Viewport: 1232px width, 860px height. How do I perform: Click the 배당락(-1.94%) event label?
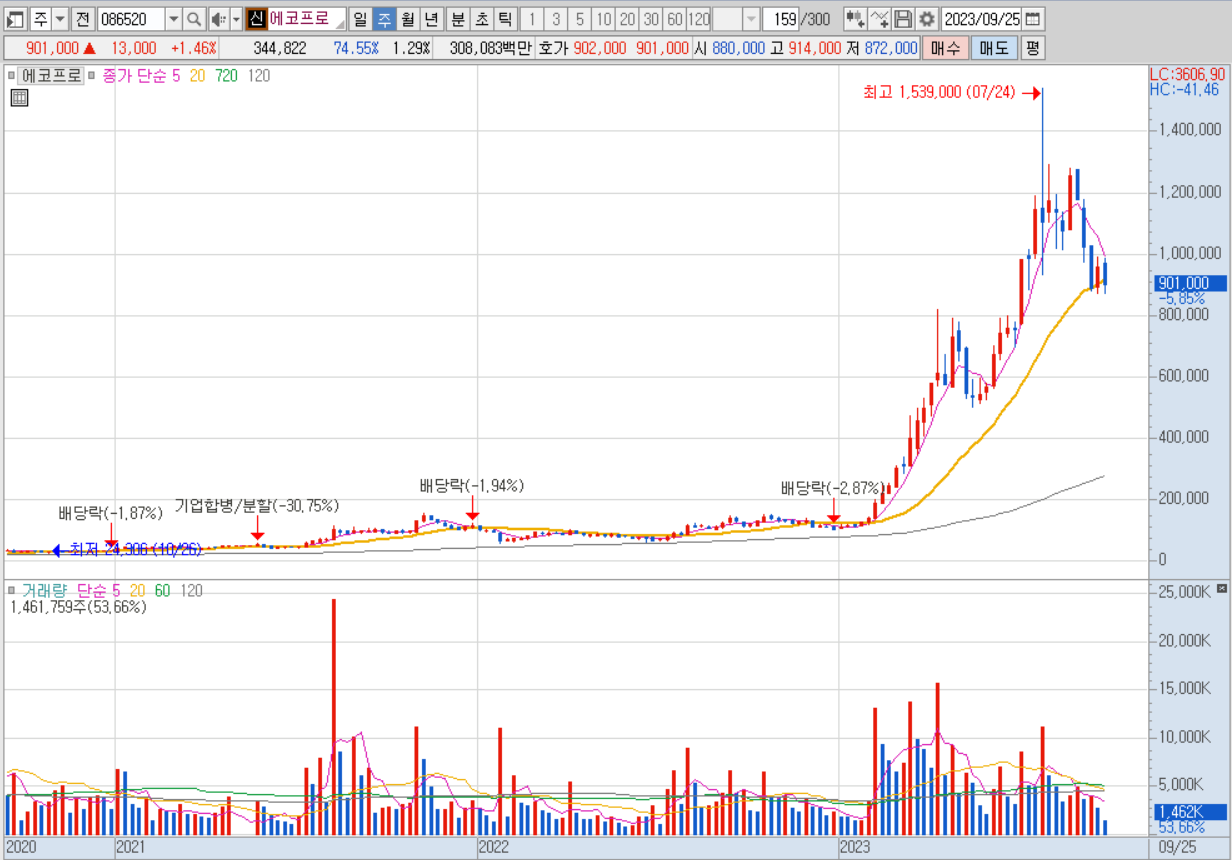472,486
